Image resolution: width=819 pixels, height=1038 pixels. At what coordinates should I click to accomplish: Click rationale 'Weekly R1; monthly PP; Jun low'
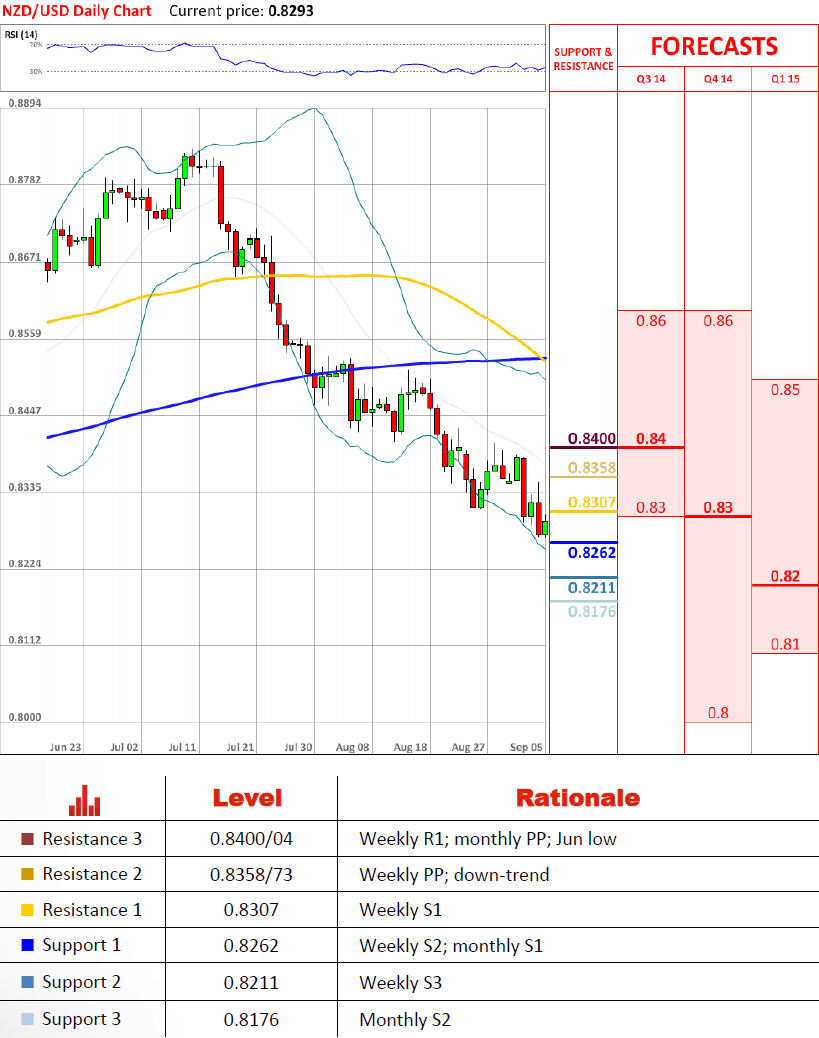coord(488,839)
